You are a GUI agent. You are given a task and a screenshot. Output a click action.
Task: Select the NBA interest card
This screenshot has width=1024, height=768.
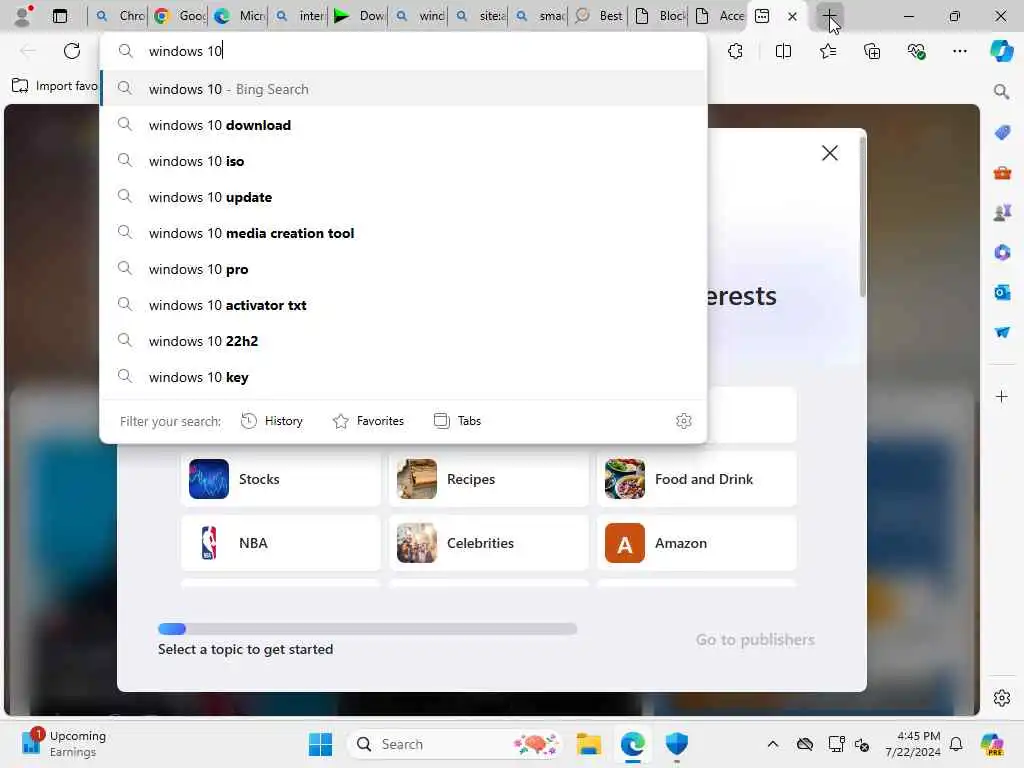(281, 543)
